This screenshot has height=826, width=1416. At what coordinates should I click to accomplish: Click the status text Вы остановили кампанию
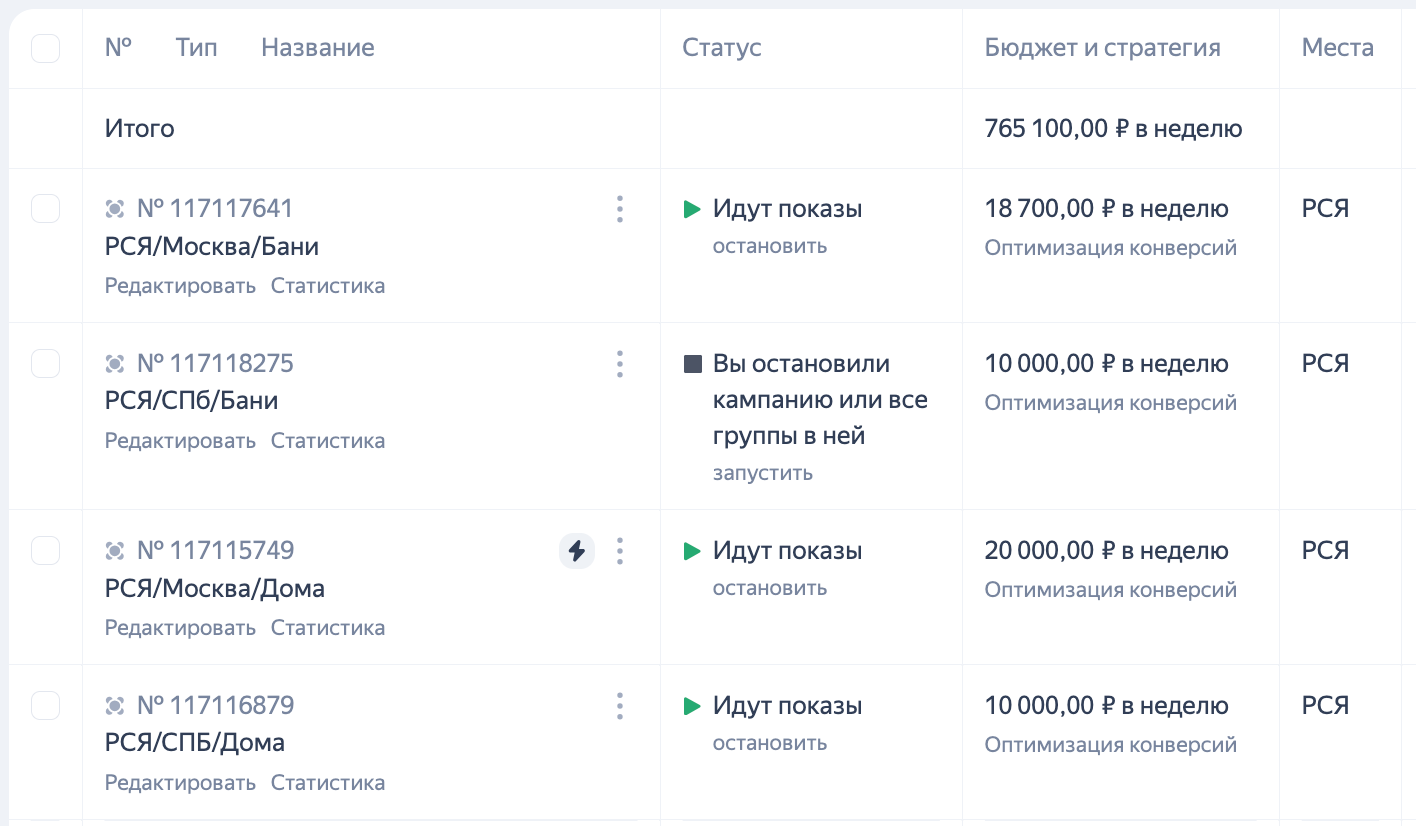pyautogui.click(x=820, y=400)
